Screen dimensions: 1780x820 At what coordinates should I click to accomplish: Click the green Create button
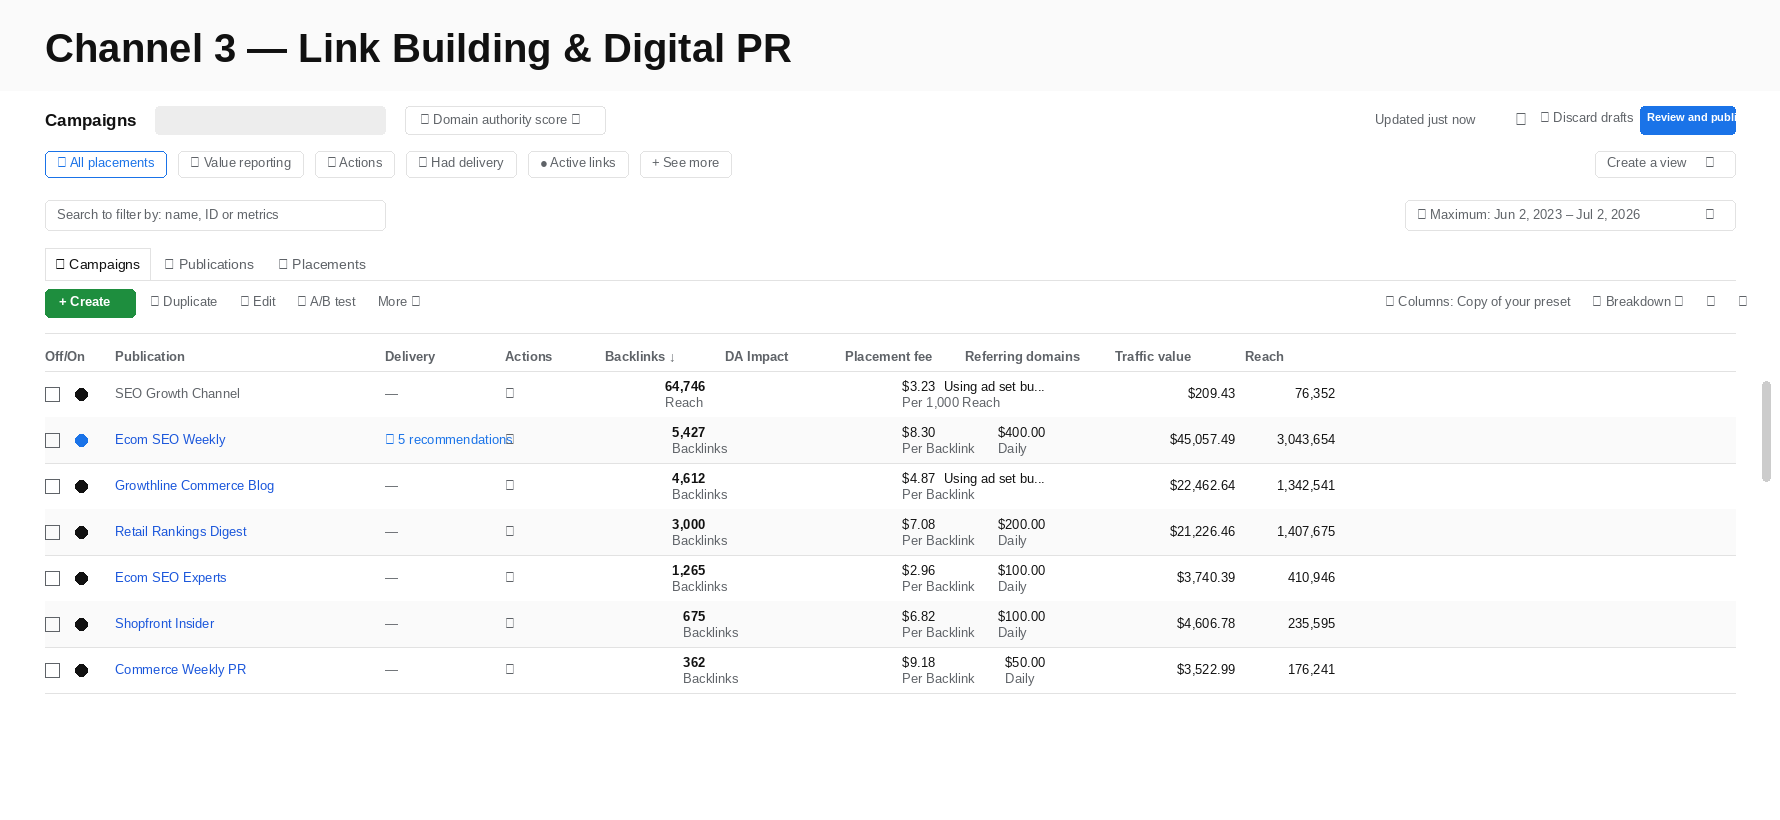(x=90, y=303)
